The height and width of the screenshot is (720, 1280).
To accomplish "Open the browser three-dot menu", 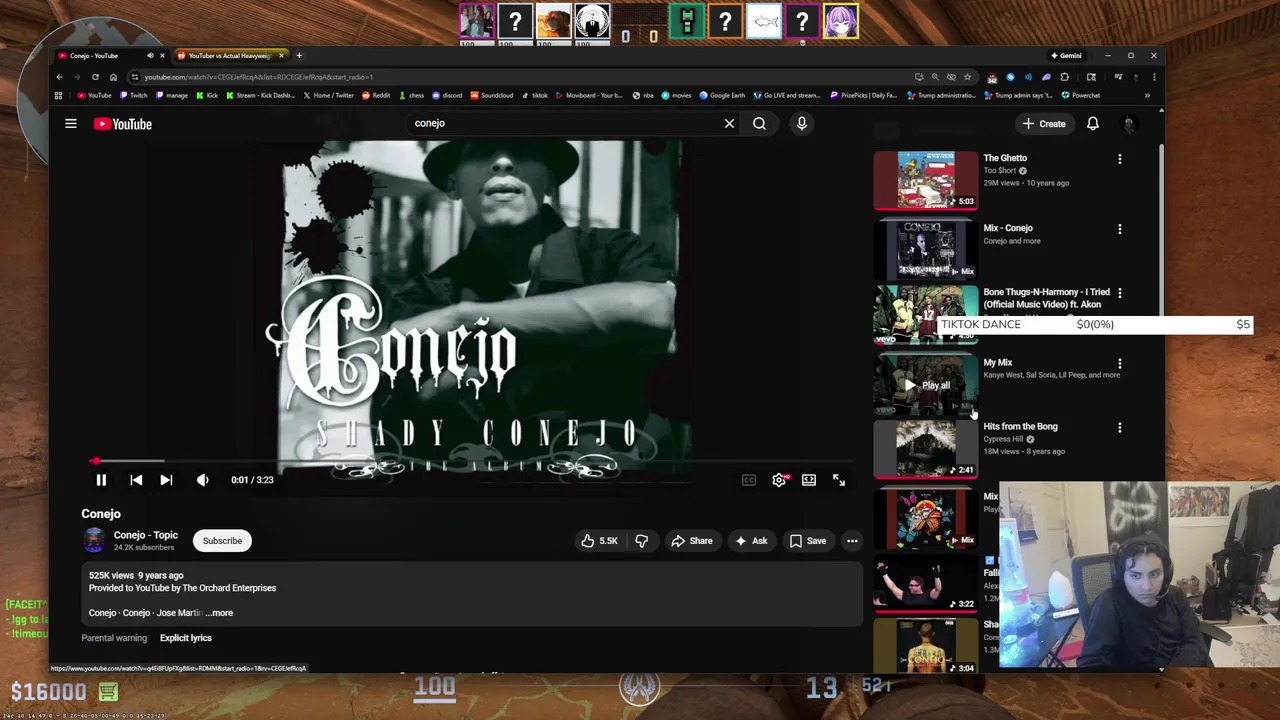I will pyautogui.click(x=1154, y=77).
